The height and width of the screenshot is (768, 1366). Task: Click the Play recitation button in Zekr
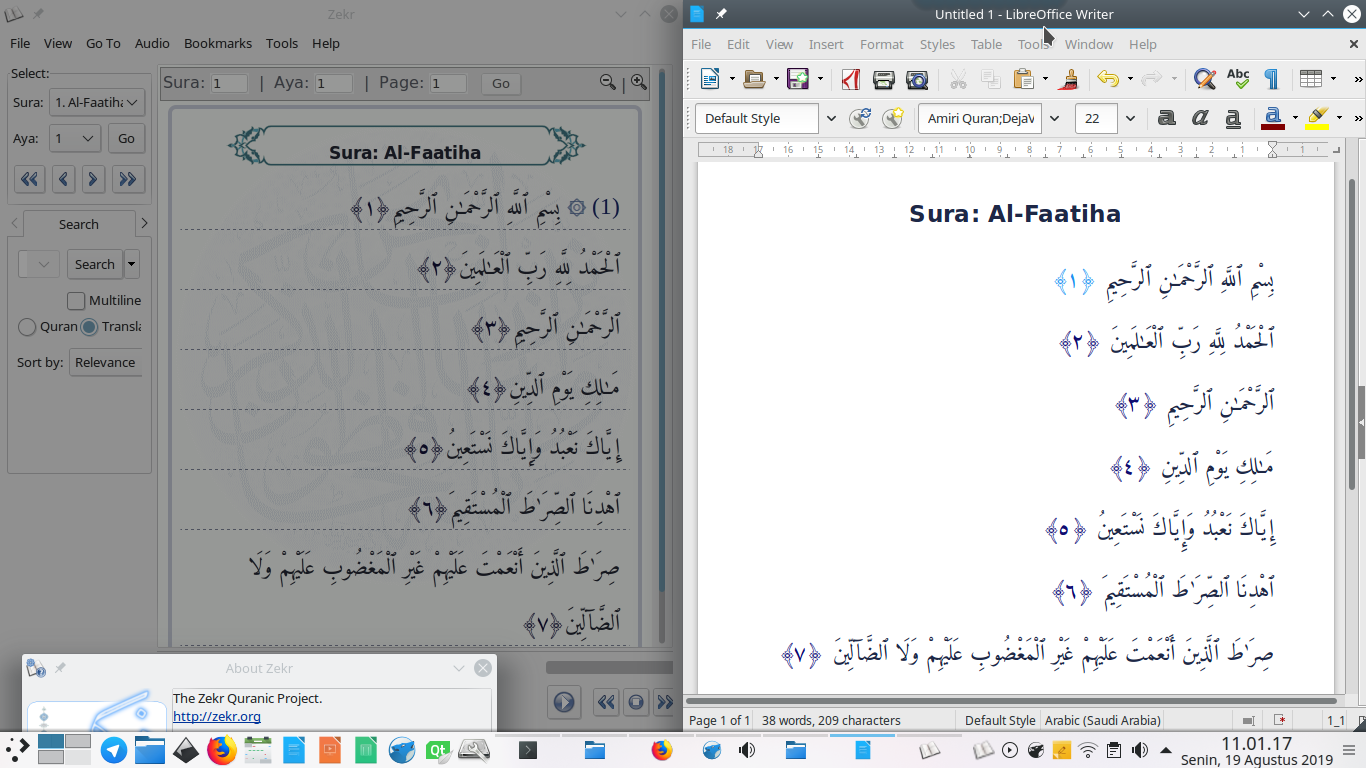(564, 702)
